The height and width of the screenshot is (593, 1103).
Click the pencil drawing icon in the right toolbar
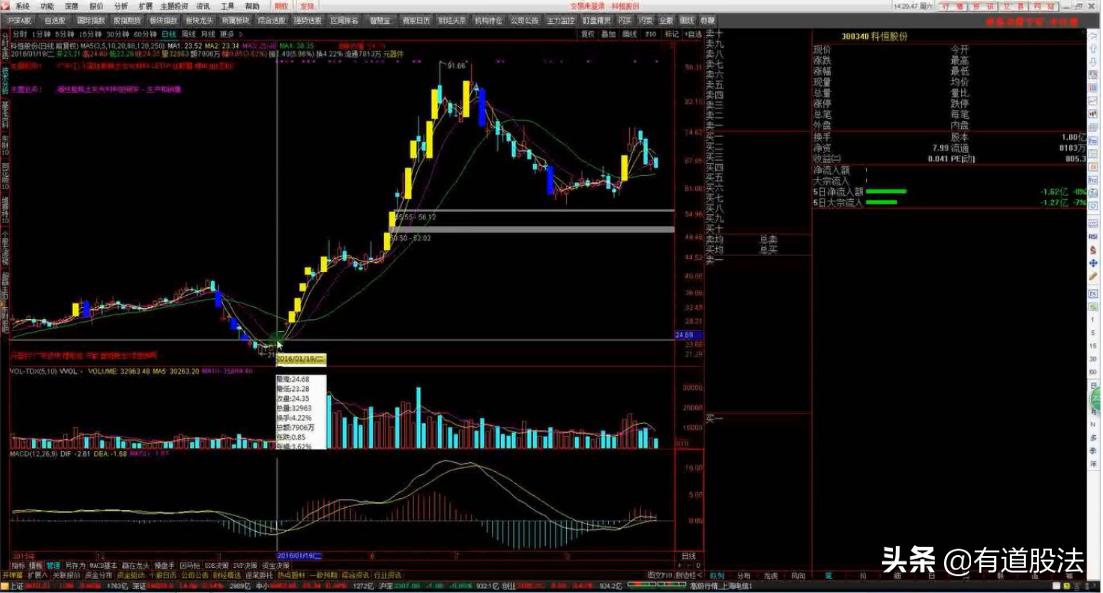1094,276
